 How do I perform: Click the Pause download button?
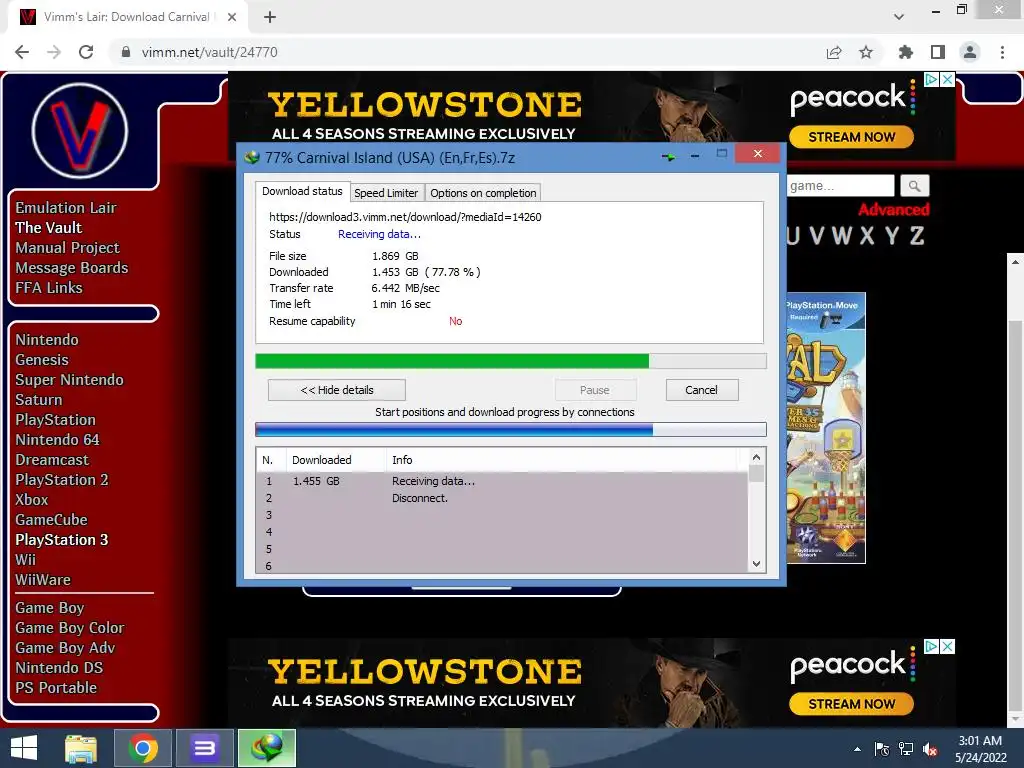[595, 390]
